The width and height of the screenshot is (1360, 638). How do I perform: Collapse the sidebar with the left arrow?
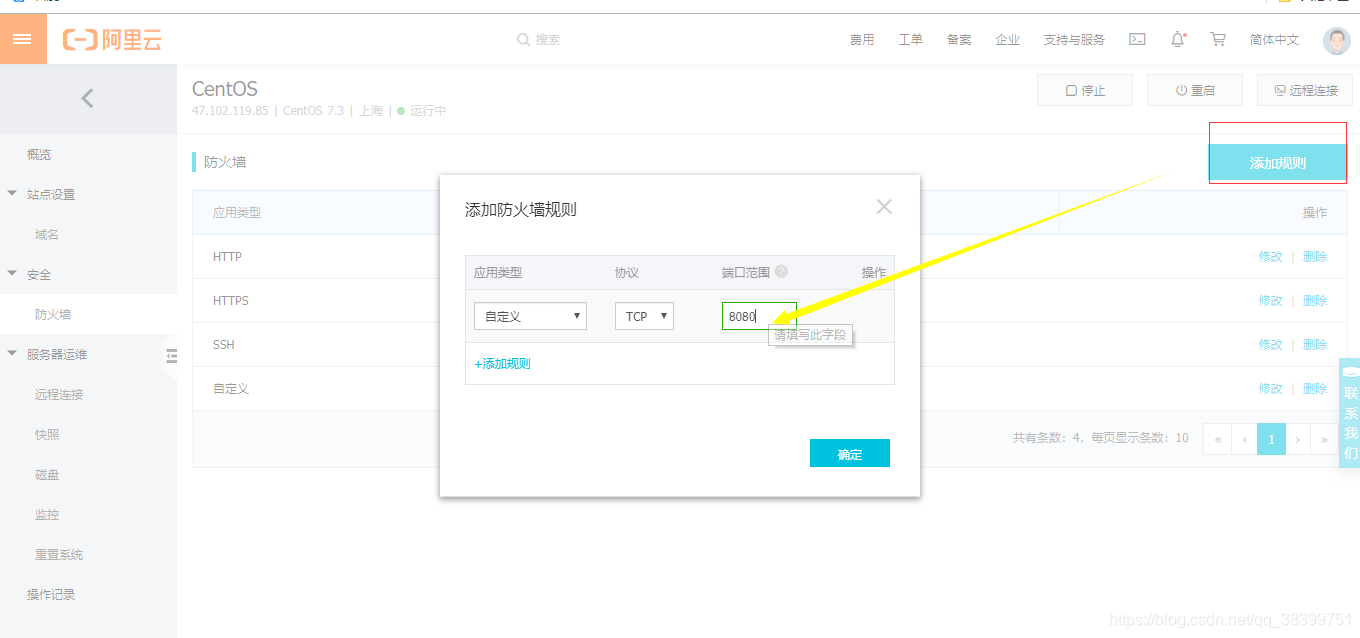pos(88,98)
